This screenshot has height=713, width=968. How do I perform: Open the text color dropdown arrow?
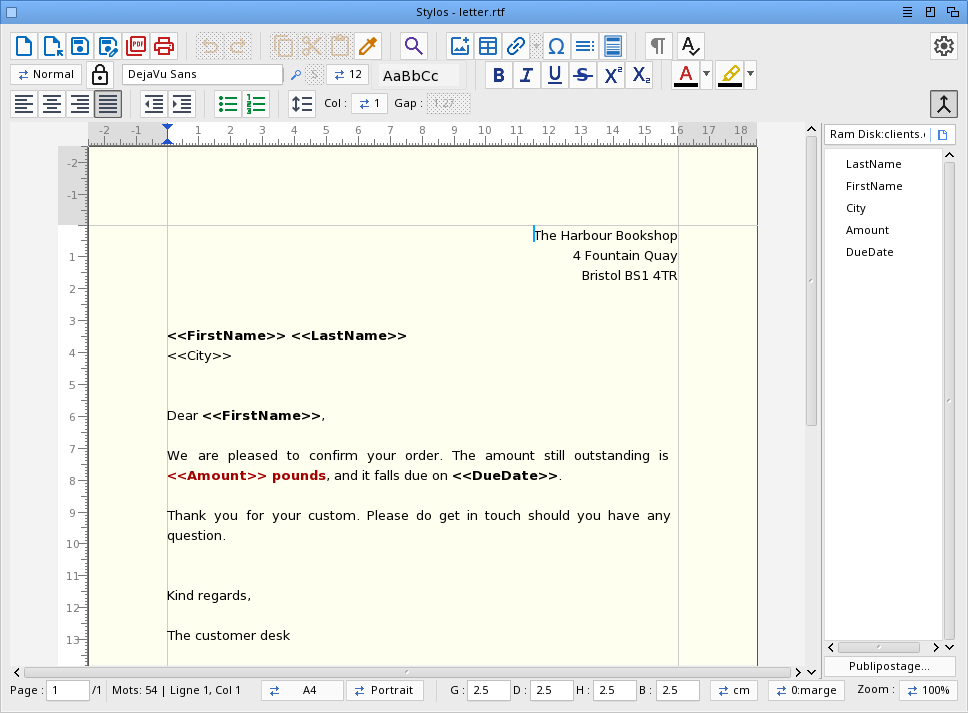click(706, 75)
